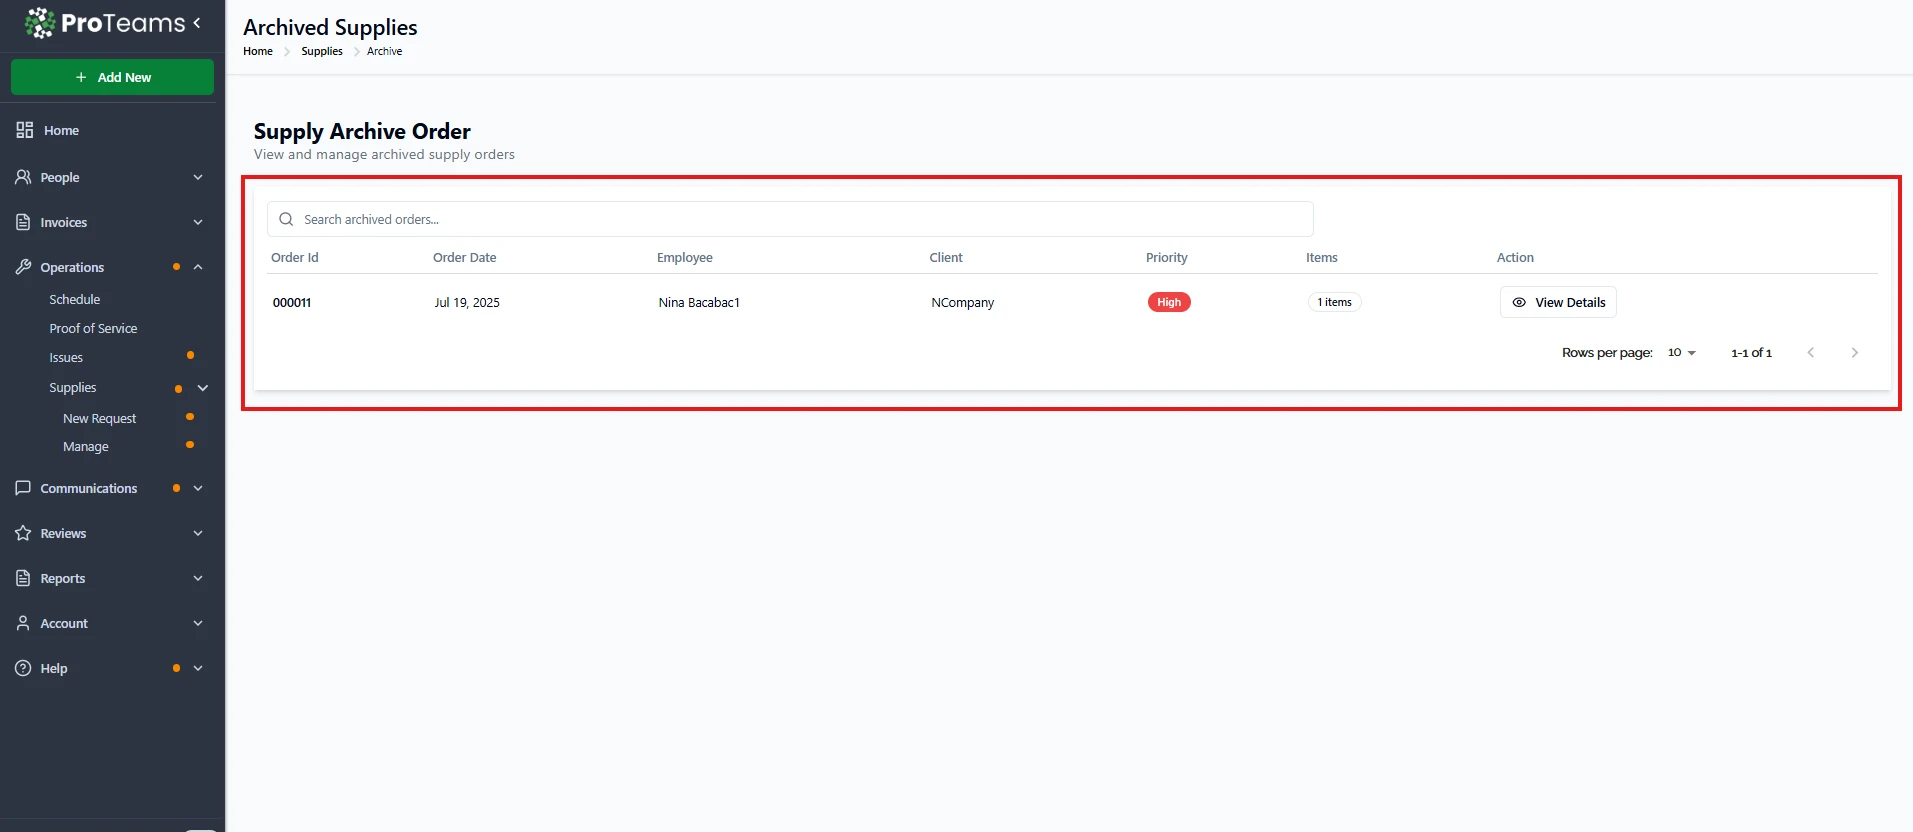The image size is (1913, 832).
Task: Click the ProTeams logo icon
Action: (x=40, y=23)
